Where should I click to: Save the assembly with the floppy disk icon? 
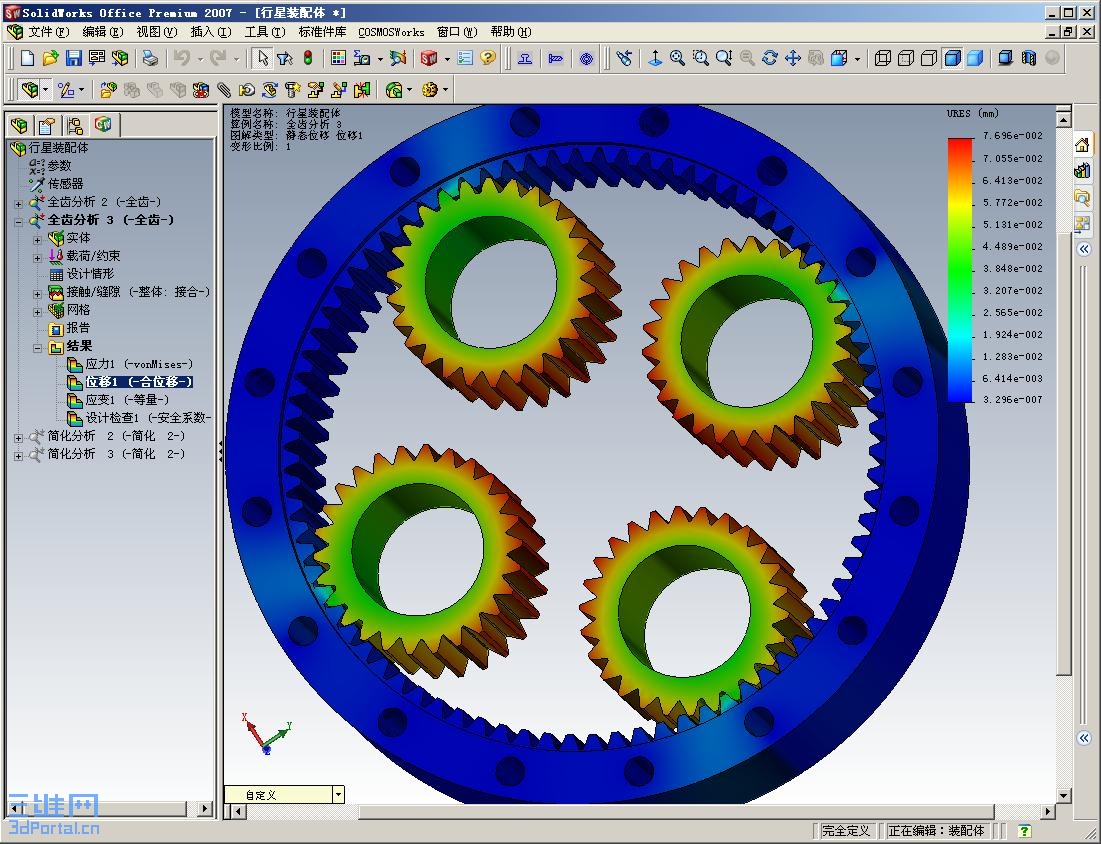[74, 58]
